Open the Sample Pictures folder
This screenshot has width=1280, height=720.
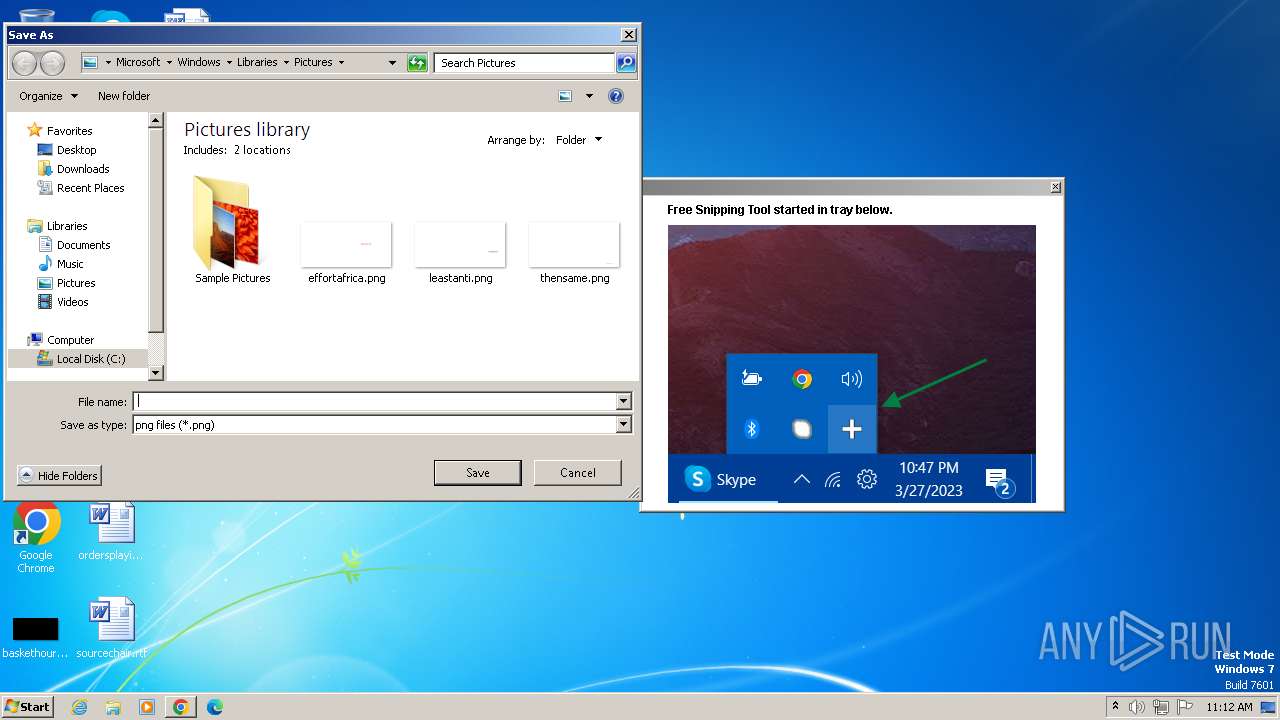[232, 230]
